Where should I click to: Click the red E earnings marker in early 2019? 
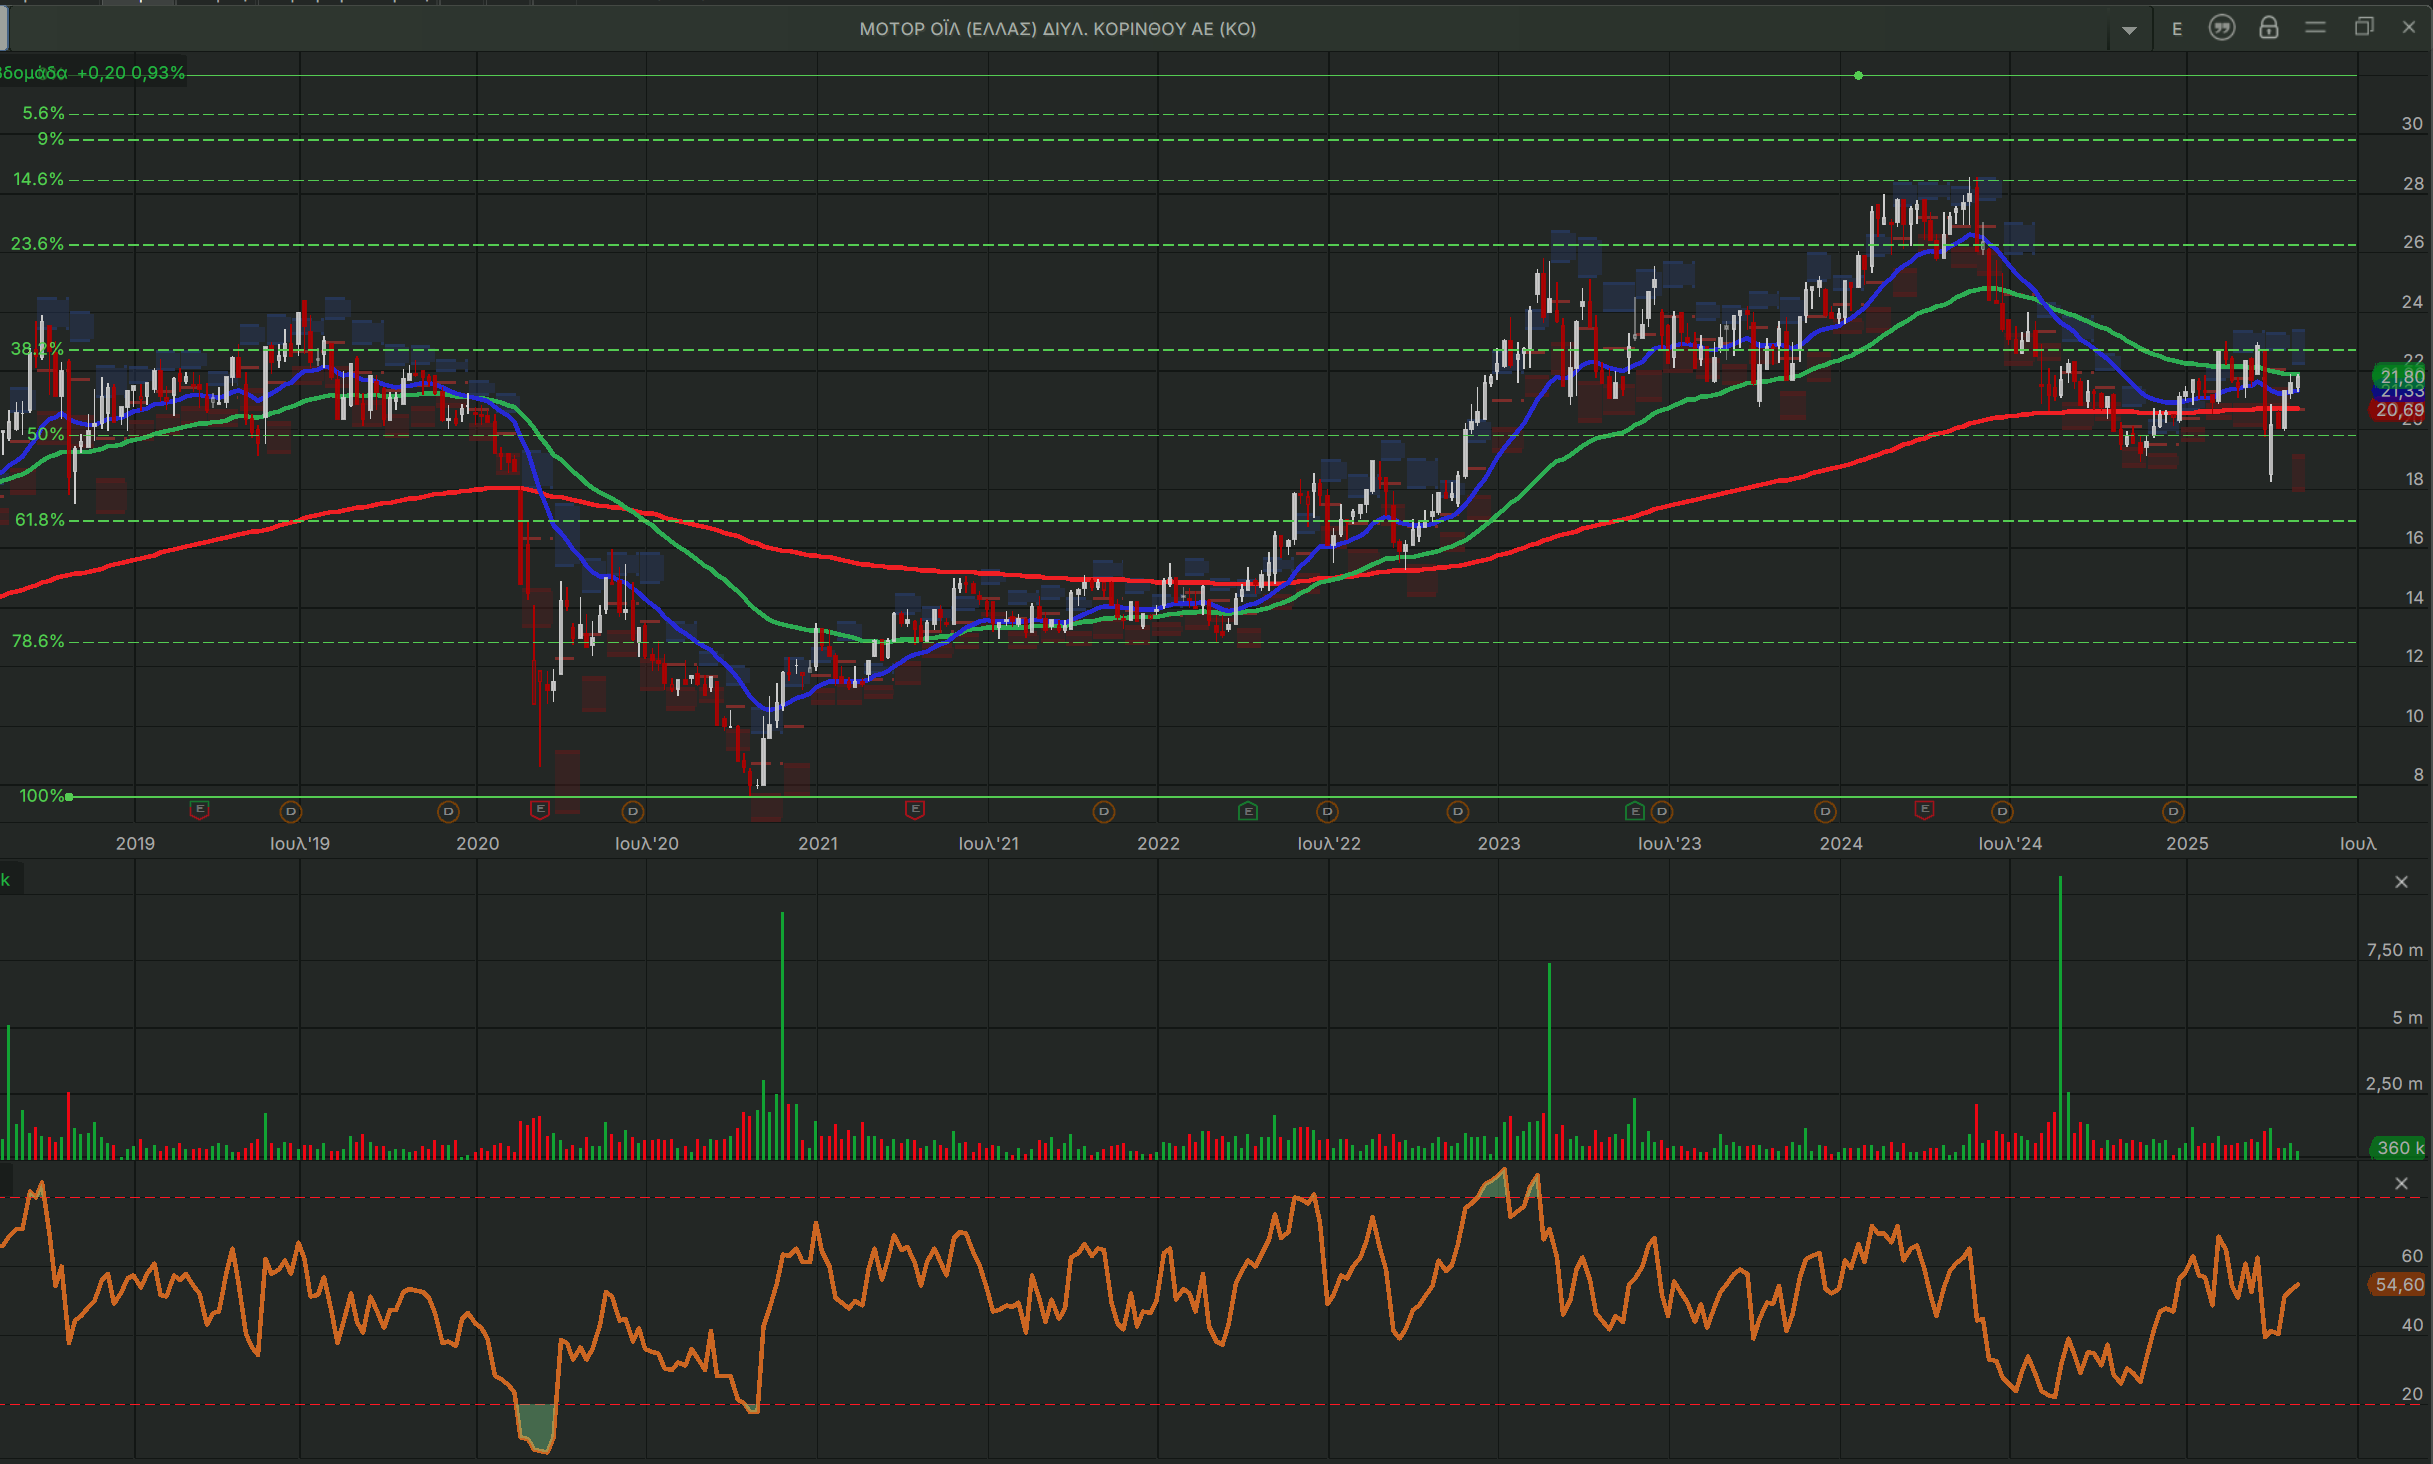tap(200, 809)
